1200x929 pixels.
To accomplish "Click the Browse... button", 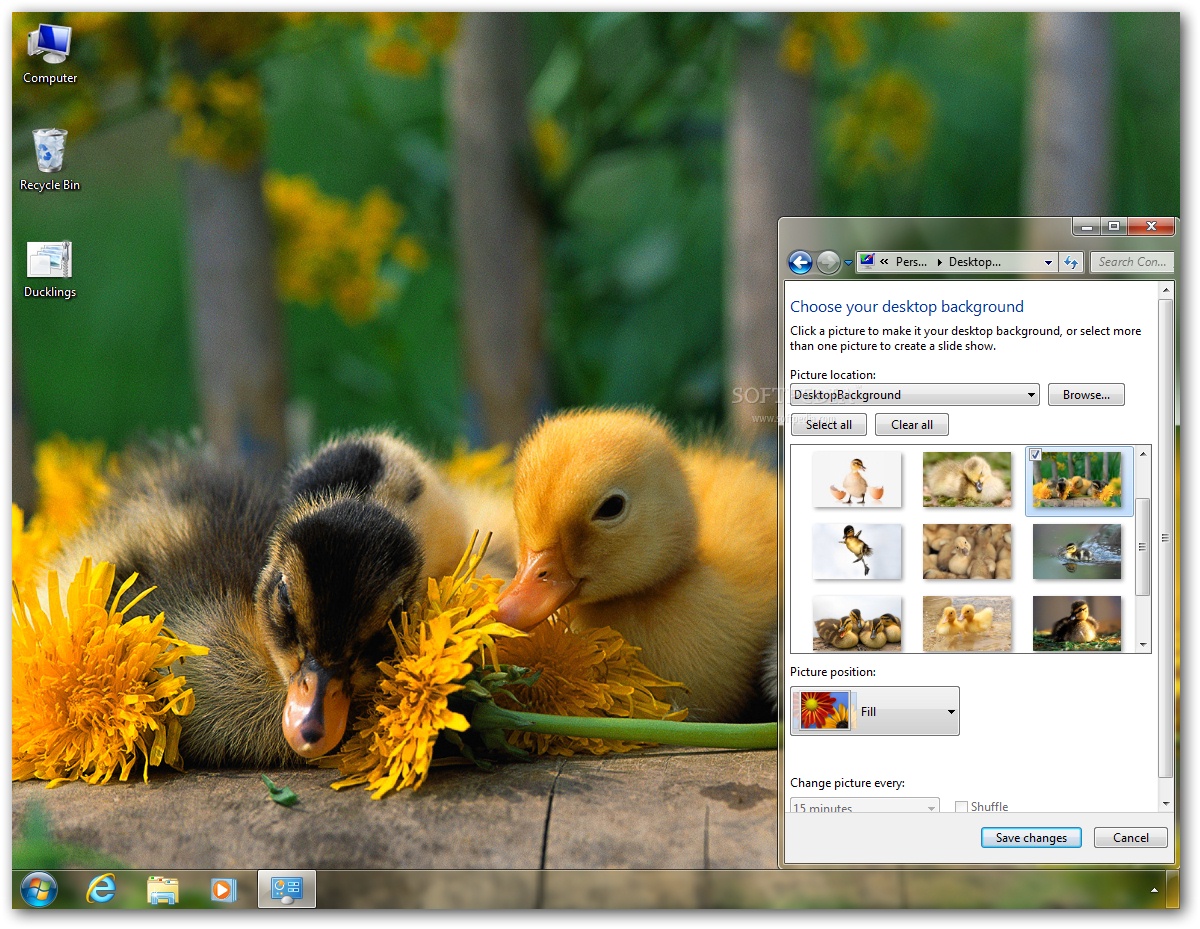I will click(1086, 395).
